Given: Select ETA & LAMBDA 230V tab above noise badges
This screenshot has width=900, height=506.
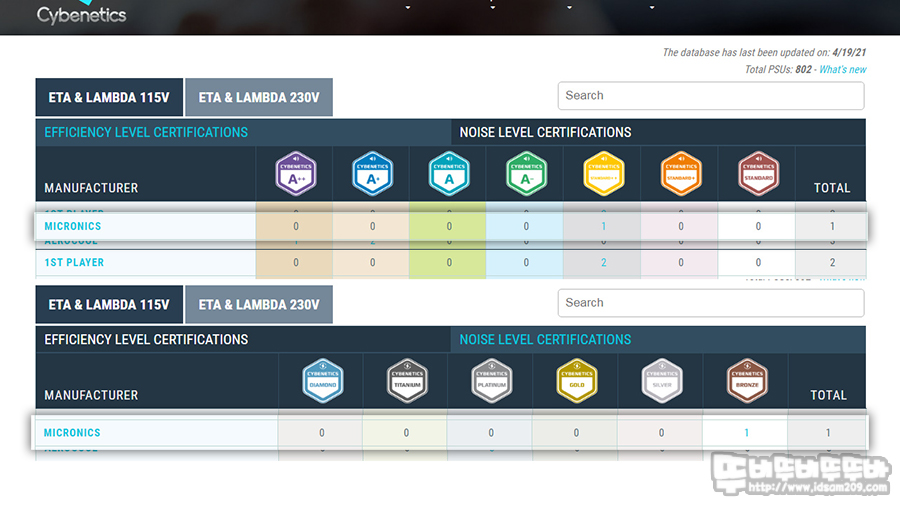Looking at the screenshot, I should (259, 98).
